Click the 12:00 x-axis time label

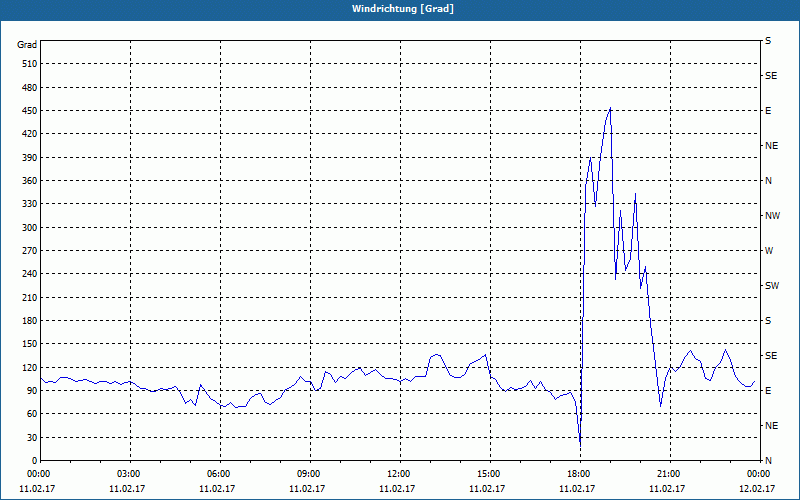400,474
